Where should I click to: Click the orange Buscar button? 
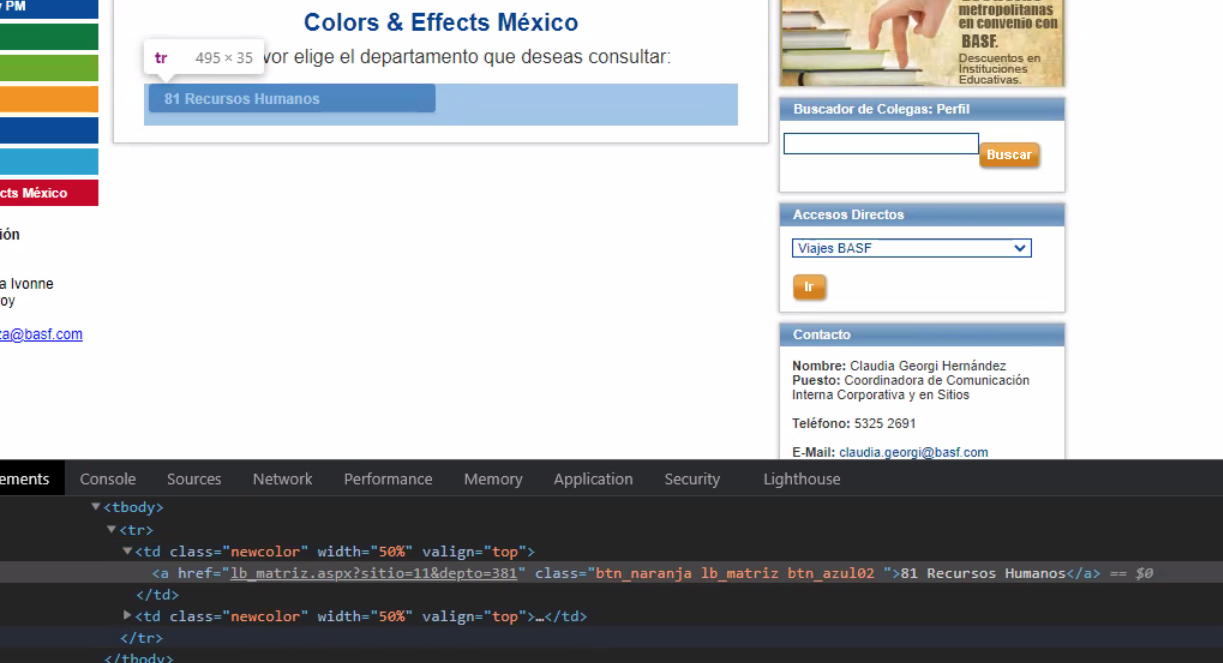click(1009, 155)
